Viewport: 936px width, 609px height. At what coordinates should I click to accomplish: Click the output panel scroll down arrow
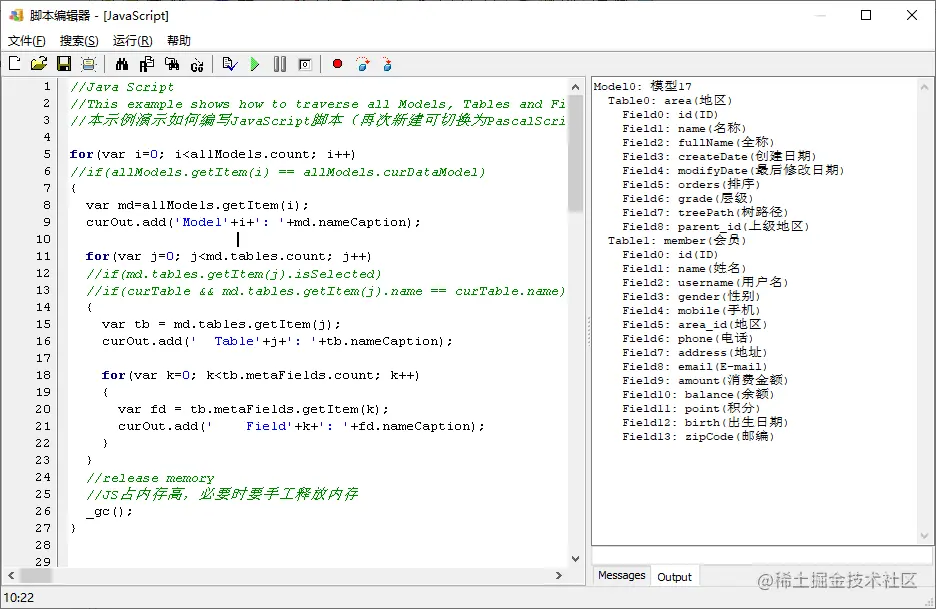[x=925, y=536]
